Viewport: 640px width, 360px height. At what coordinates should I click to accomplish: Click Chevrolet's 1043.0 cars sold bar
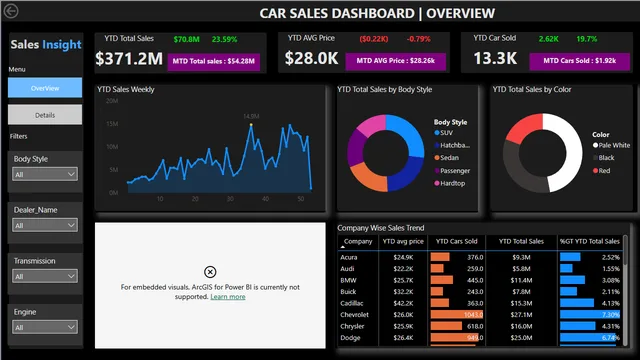tap(457, 315)
